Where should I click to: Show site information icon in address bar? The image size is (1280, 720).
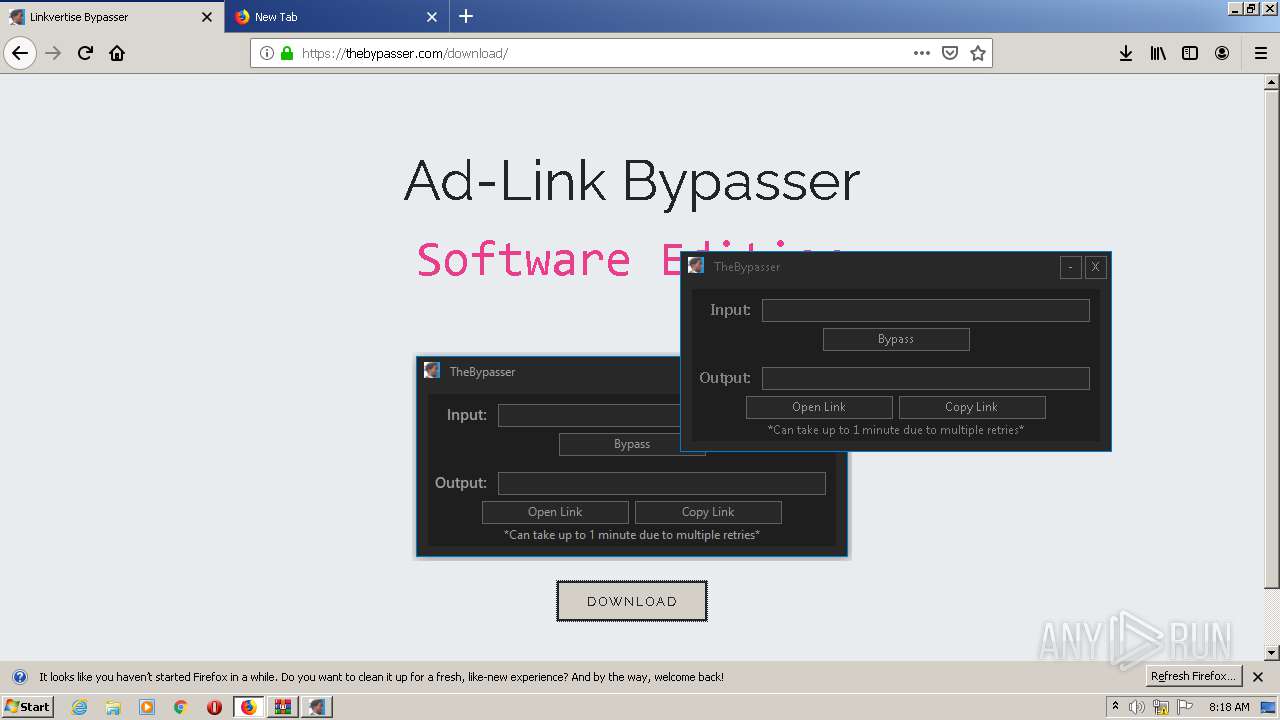[266, 53]
